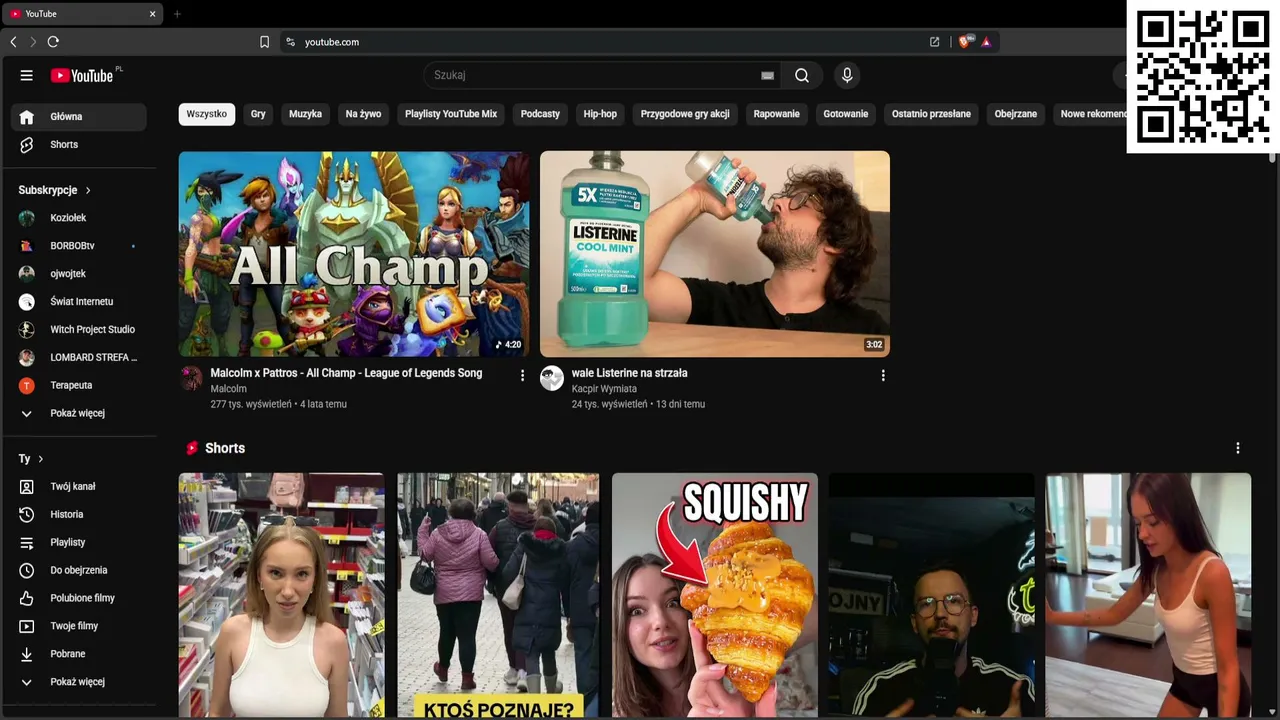Click the YouTube logo
Screen dimensions: 1280x720
(x=82, y=75)
